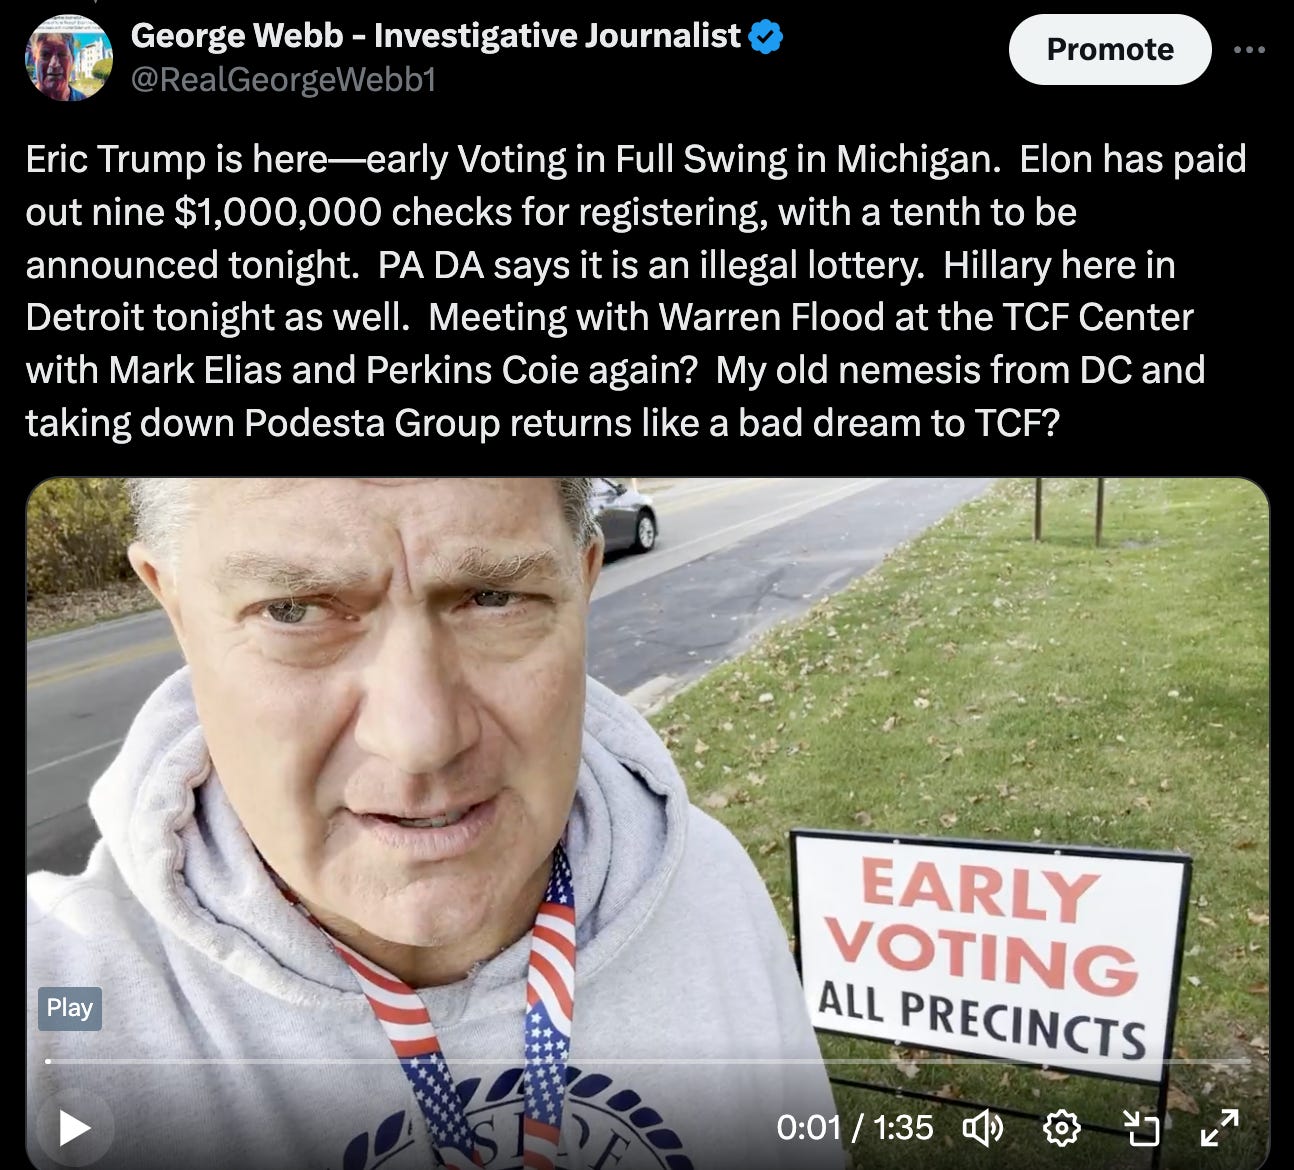Image resolution: width=1294 pixels, height=1170 pixels.
Task: Mute the video using the speaker icon
Action: [982, 1129]
